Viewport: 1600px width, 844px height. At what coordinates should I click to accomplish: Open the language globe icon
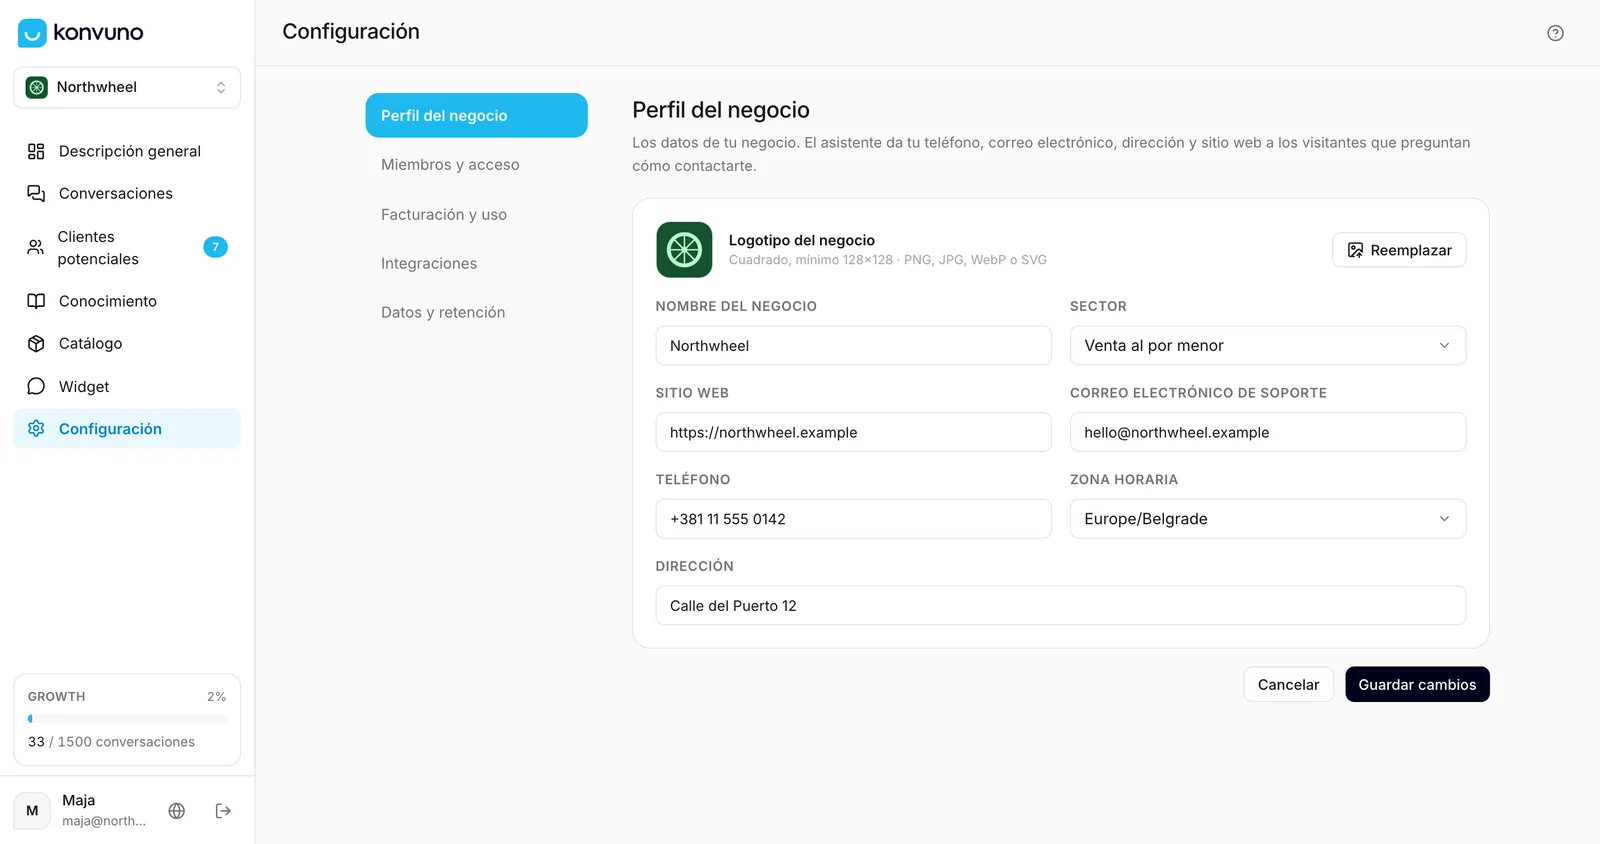pyautogui.click(x=177, y=811)
